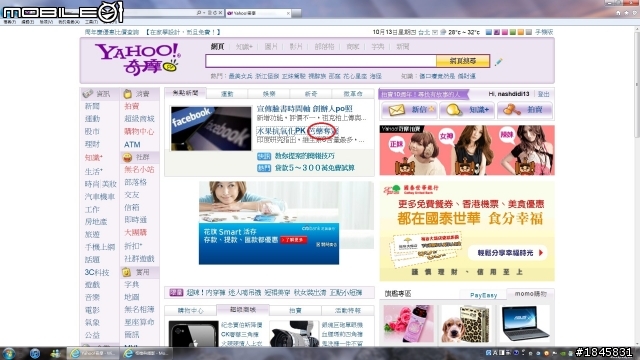Click the second blue tag icon in news links
This screenshot has width=640, height=360.
pos(264,168)
